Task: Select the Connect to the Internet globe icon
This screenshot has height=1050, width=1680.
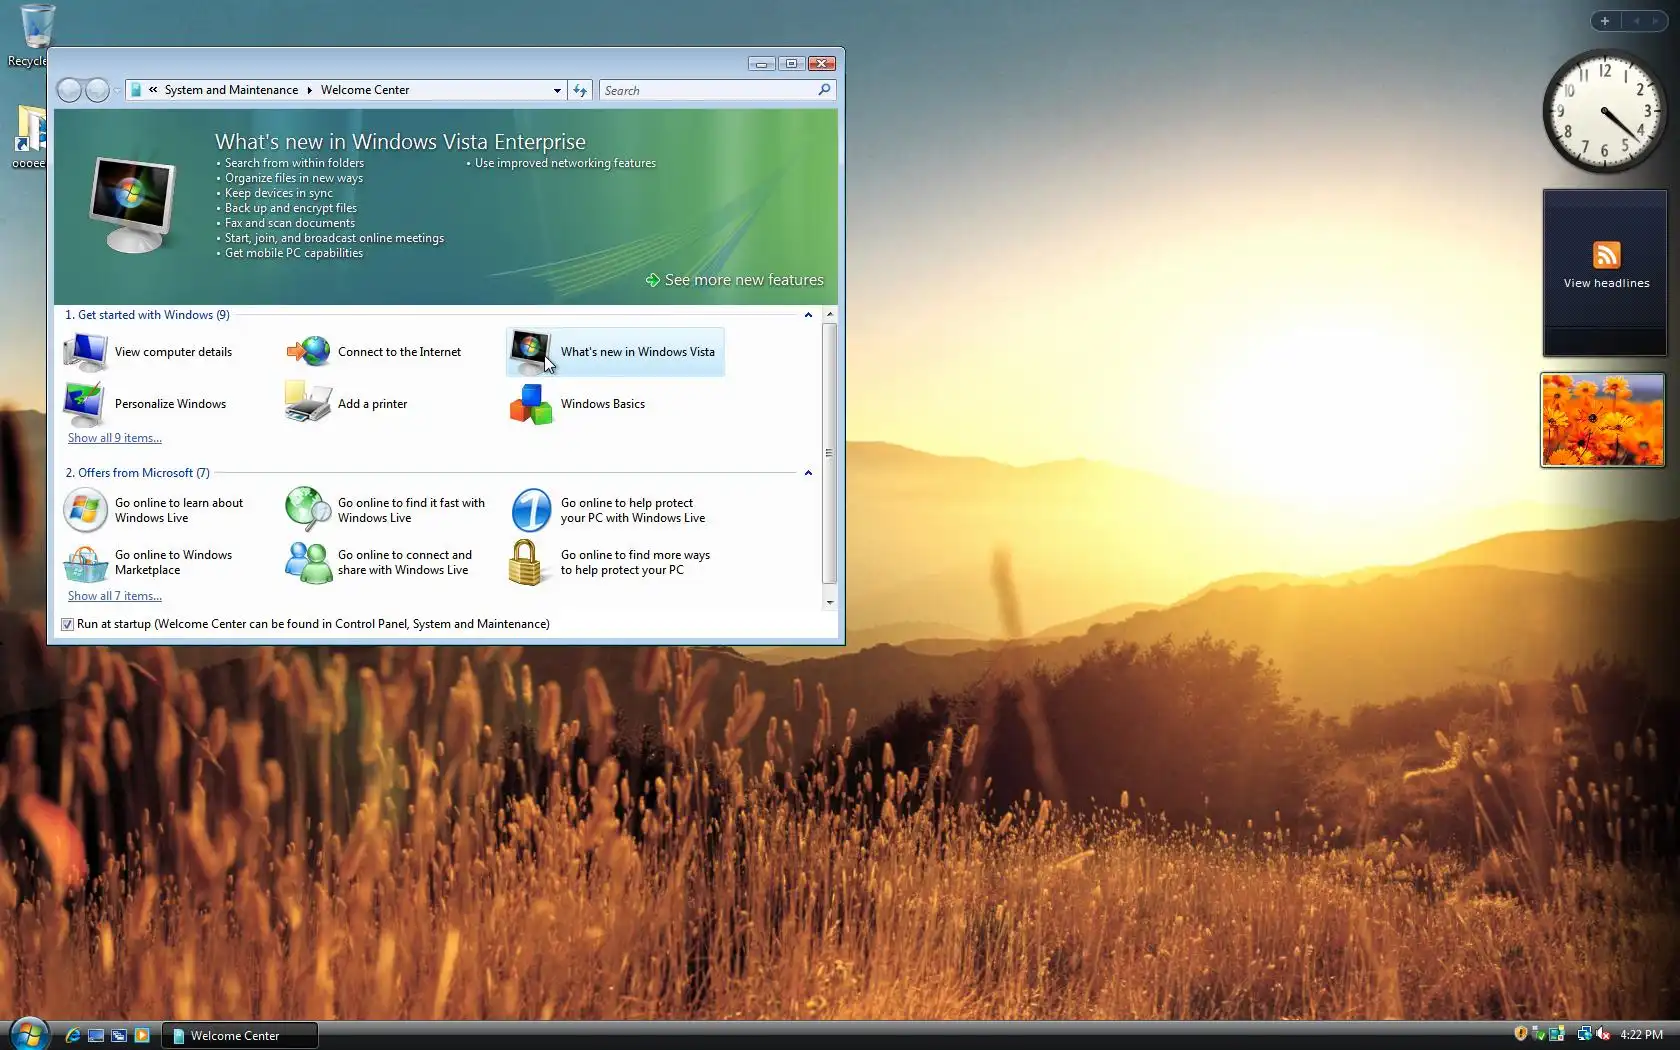Action: pyautogui.click(x=308, y=352)
